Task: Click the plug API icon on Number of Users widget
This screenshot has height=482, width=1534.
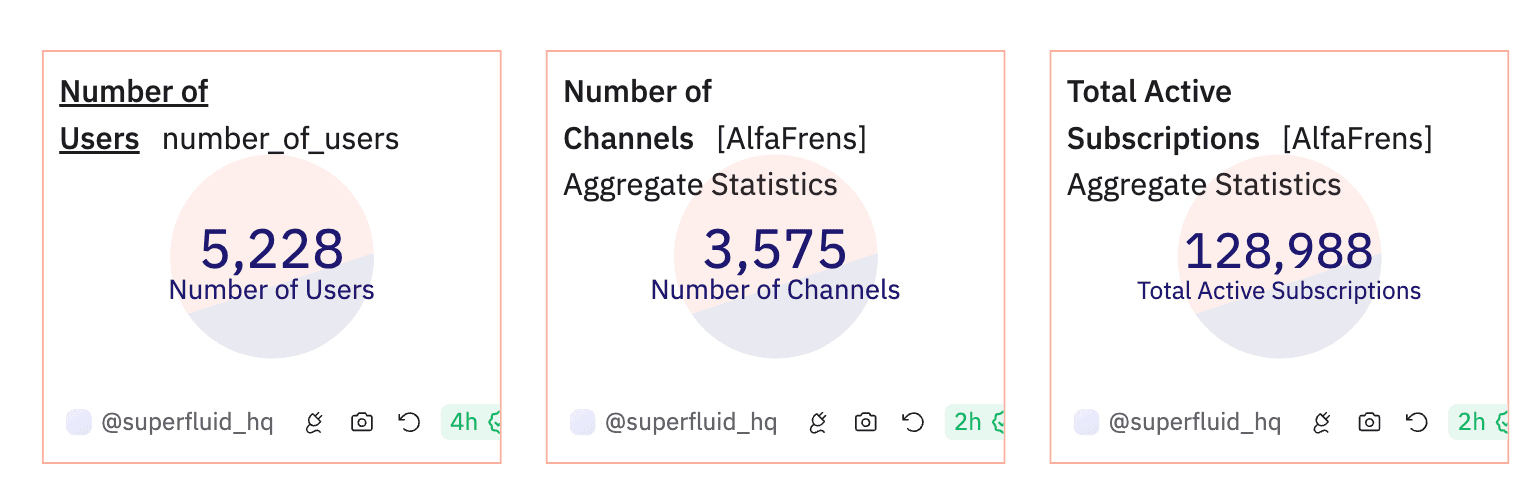Action: (314, 423)
